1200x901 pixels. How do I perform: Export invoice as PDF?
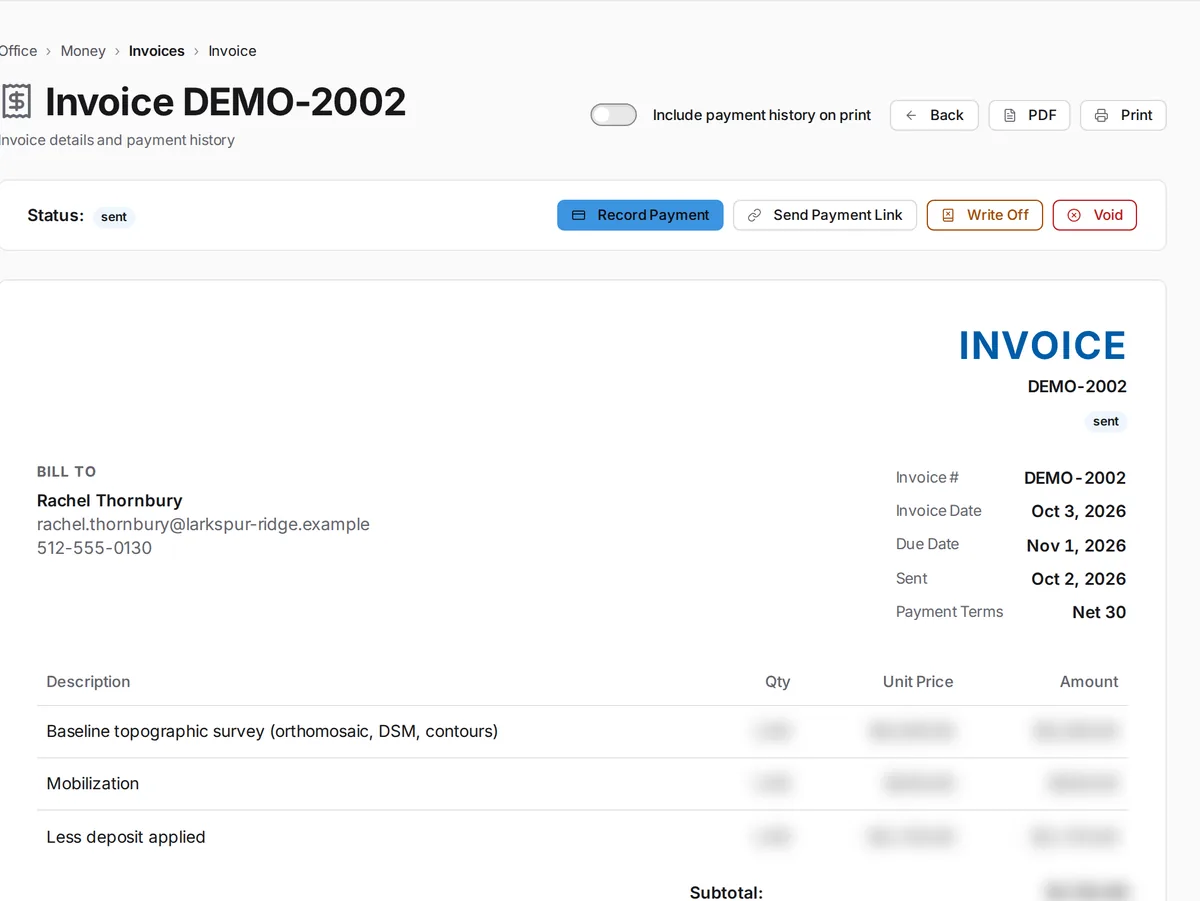tap(1029, 115)
